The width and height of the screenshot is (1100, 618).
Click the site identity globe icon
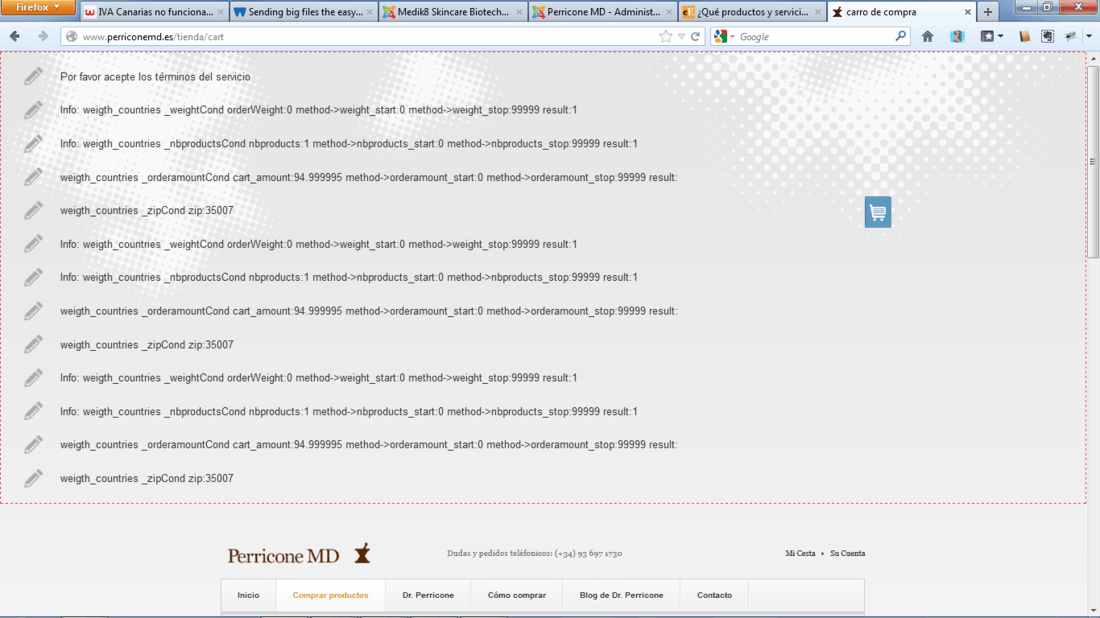(71, 36)
